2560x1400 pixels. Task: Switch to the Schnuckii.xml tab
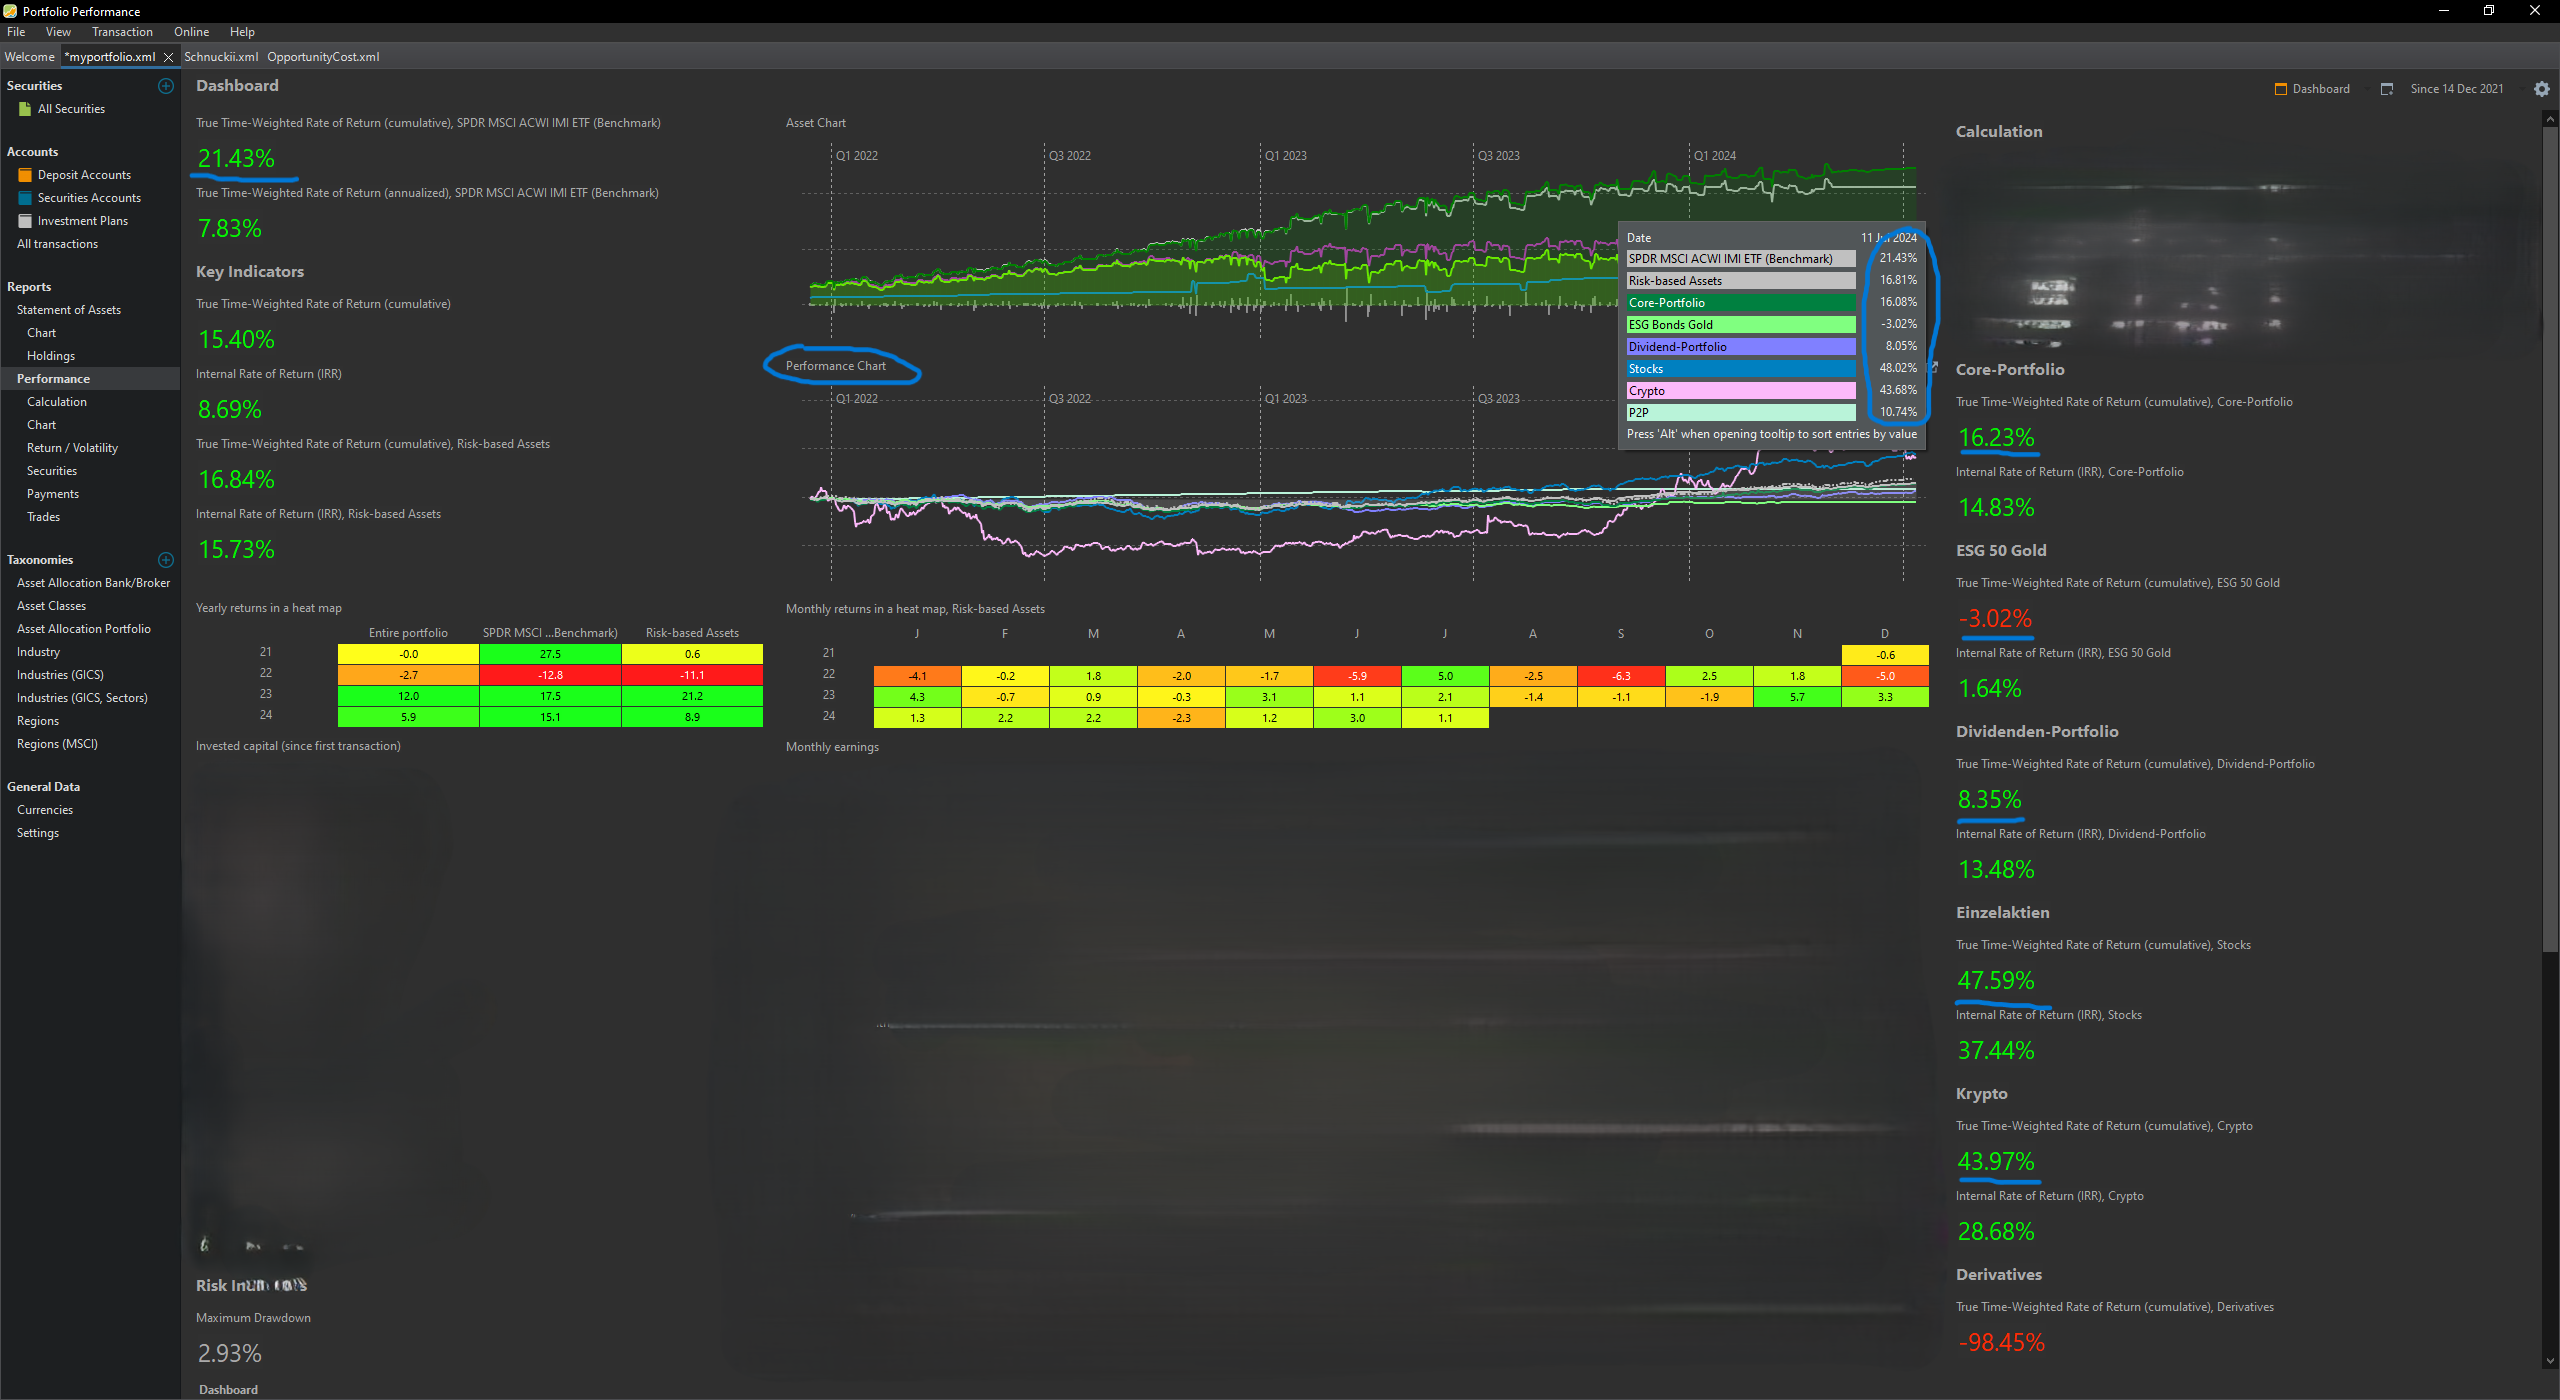(x=221, y=57)
